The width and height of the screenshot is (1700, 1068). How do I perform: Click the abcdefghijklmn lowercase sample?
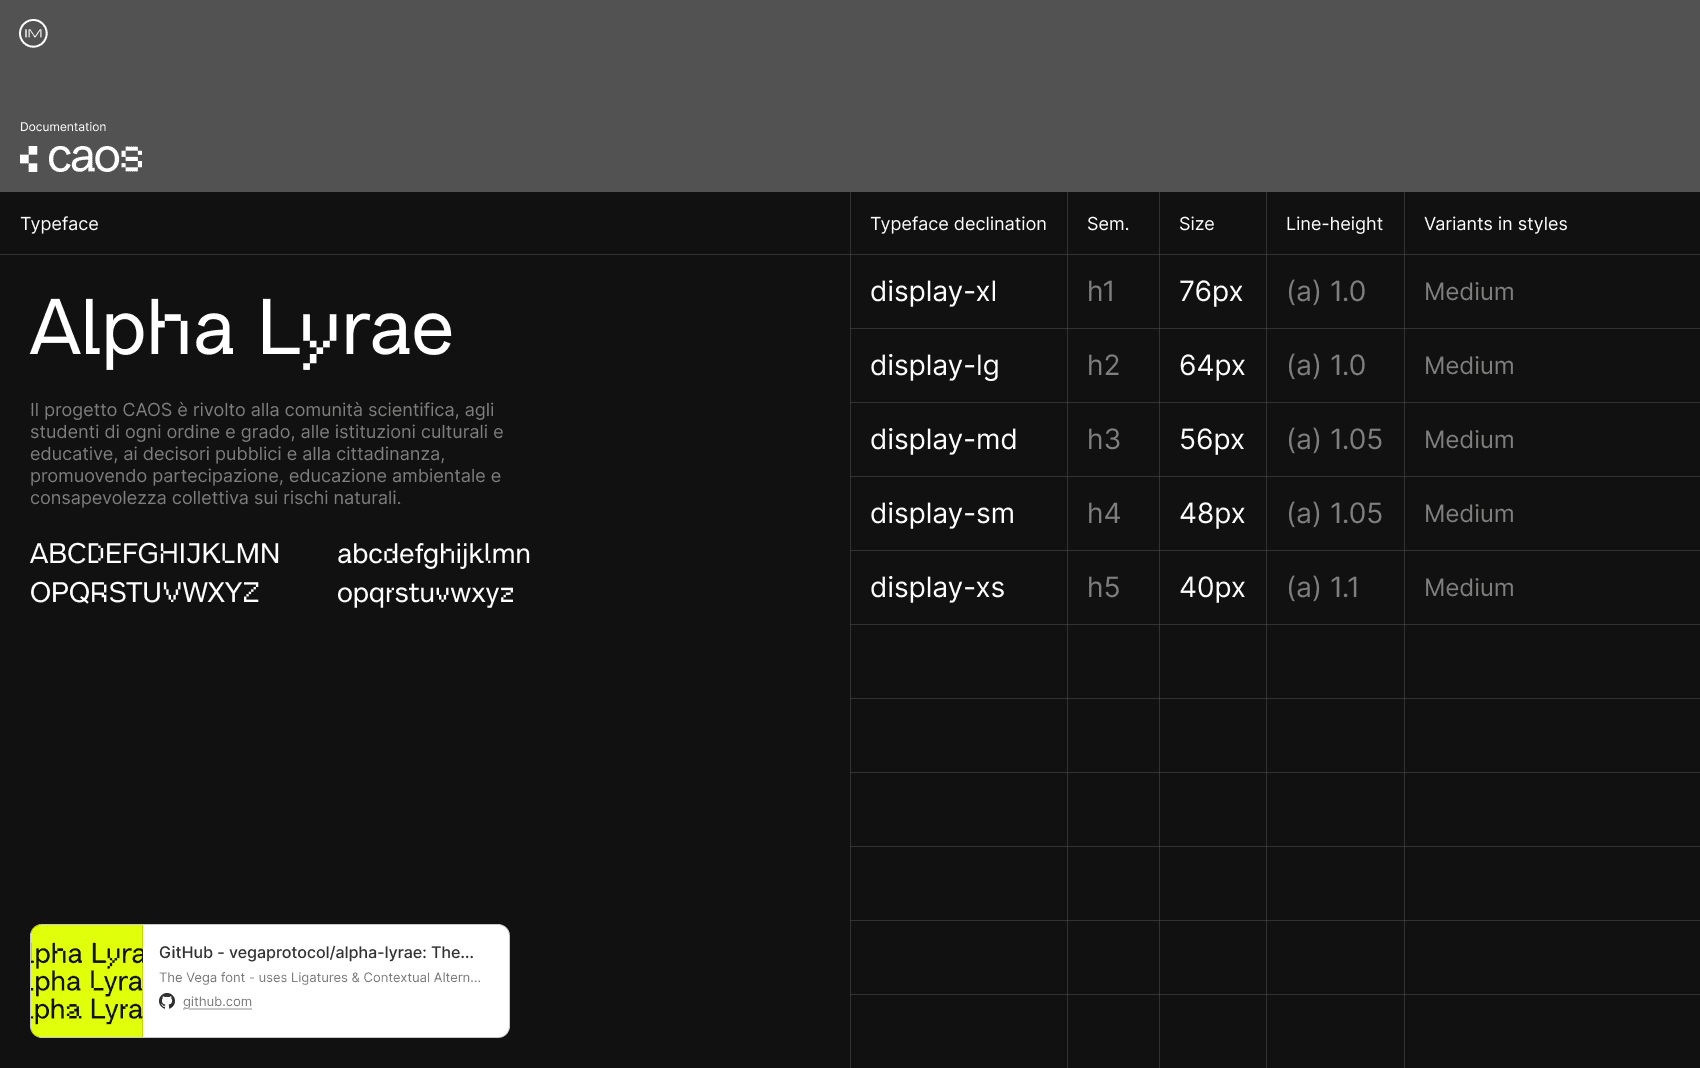(x=434, y=554)
